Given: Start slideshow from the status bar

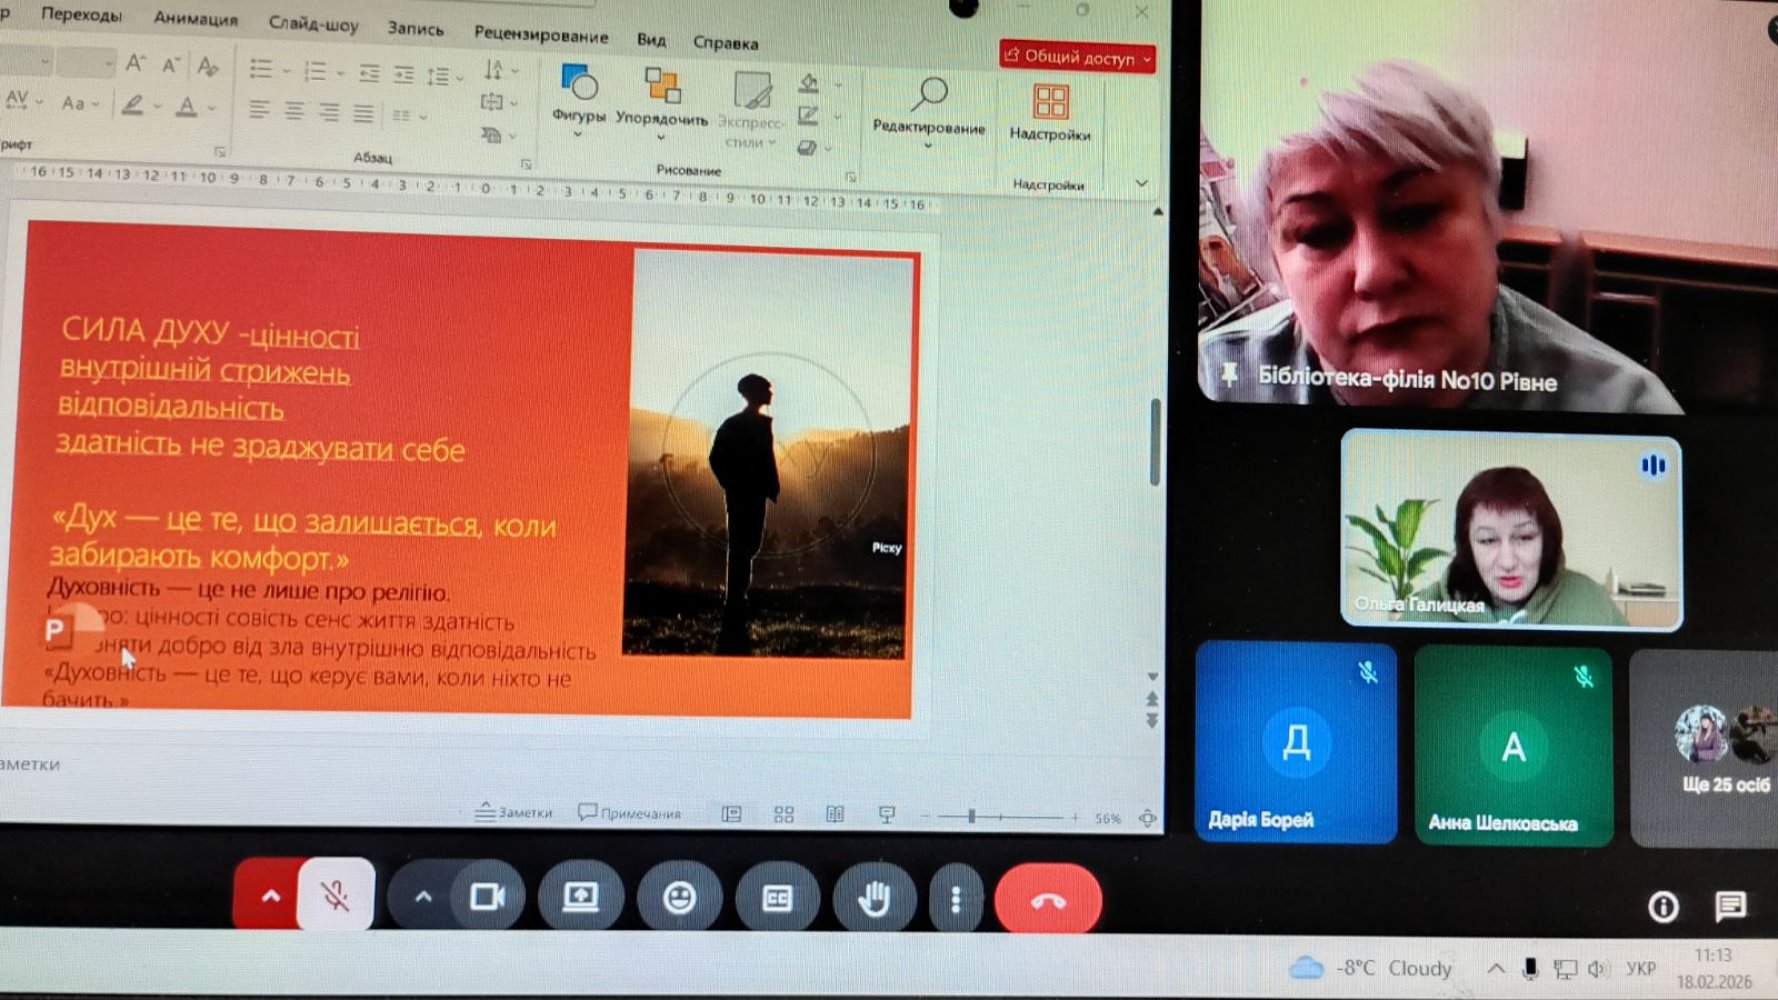Looking at the screenshot, I should coord(887,815).
